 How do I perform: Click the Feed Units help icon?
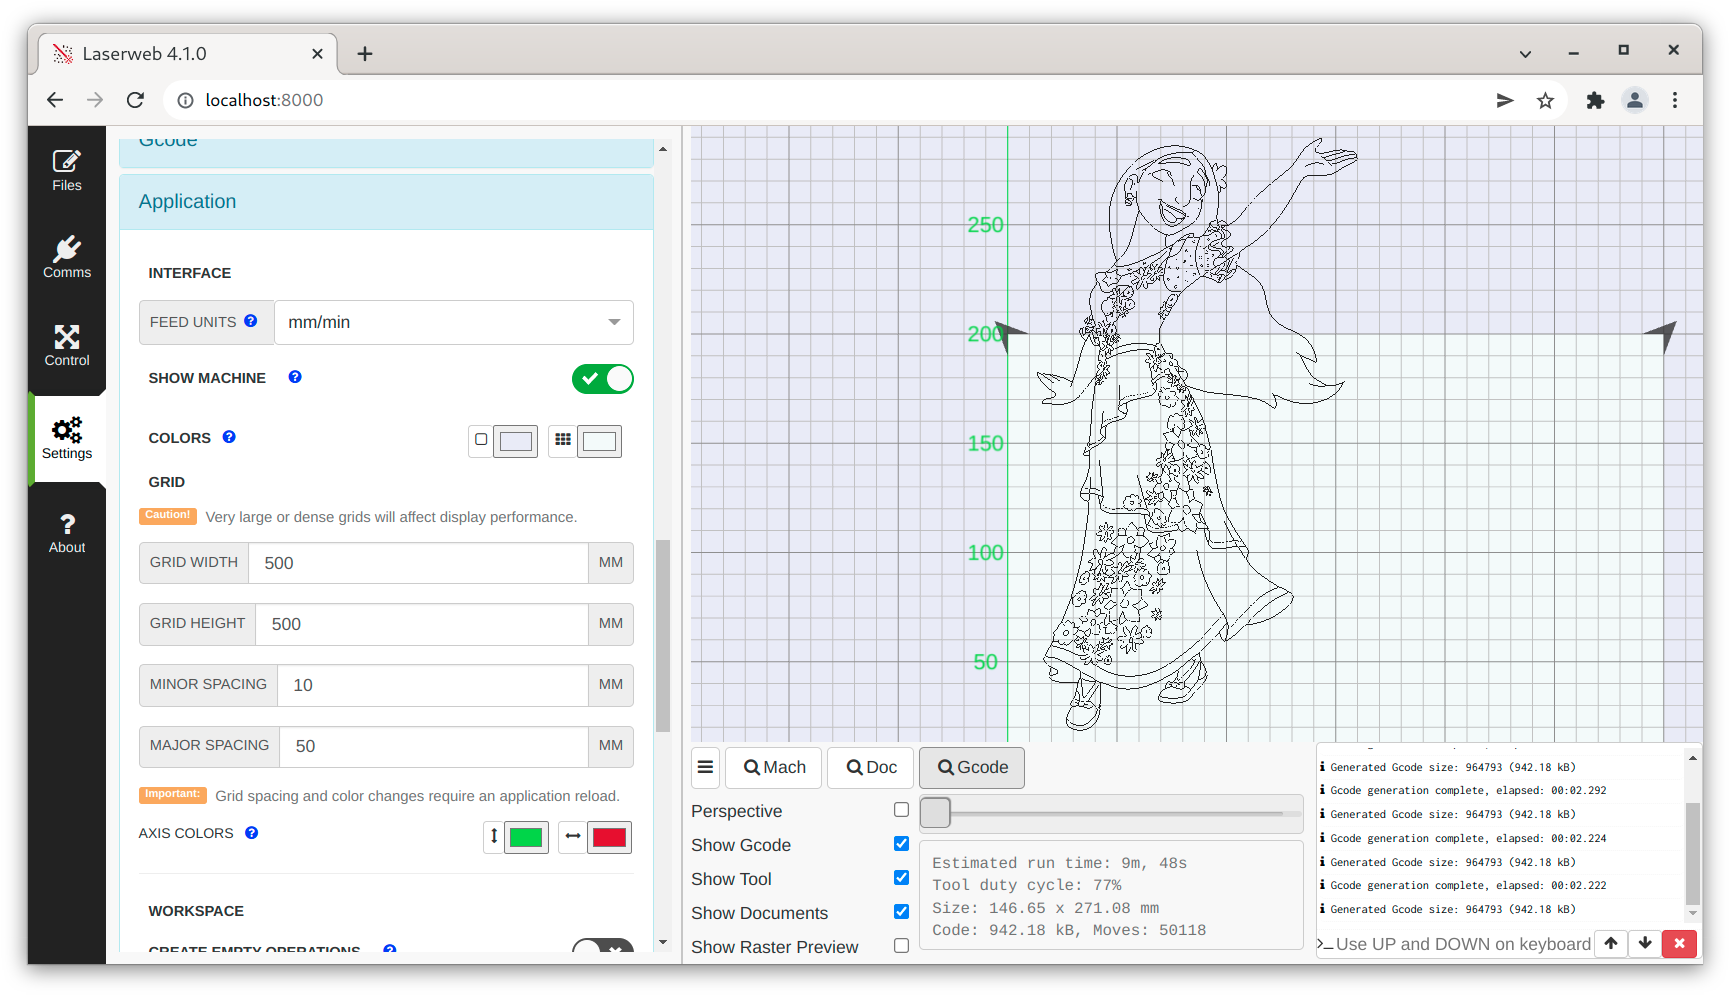tap(251, 321)
